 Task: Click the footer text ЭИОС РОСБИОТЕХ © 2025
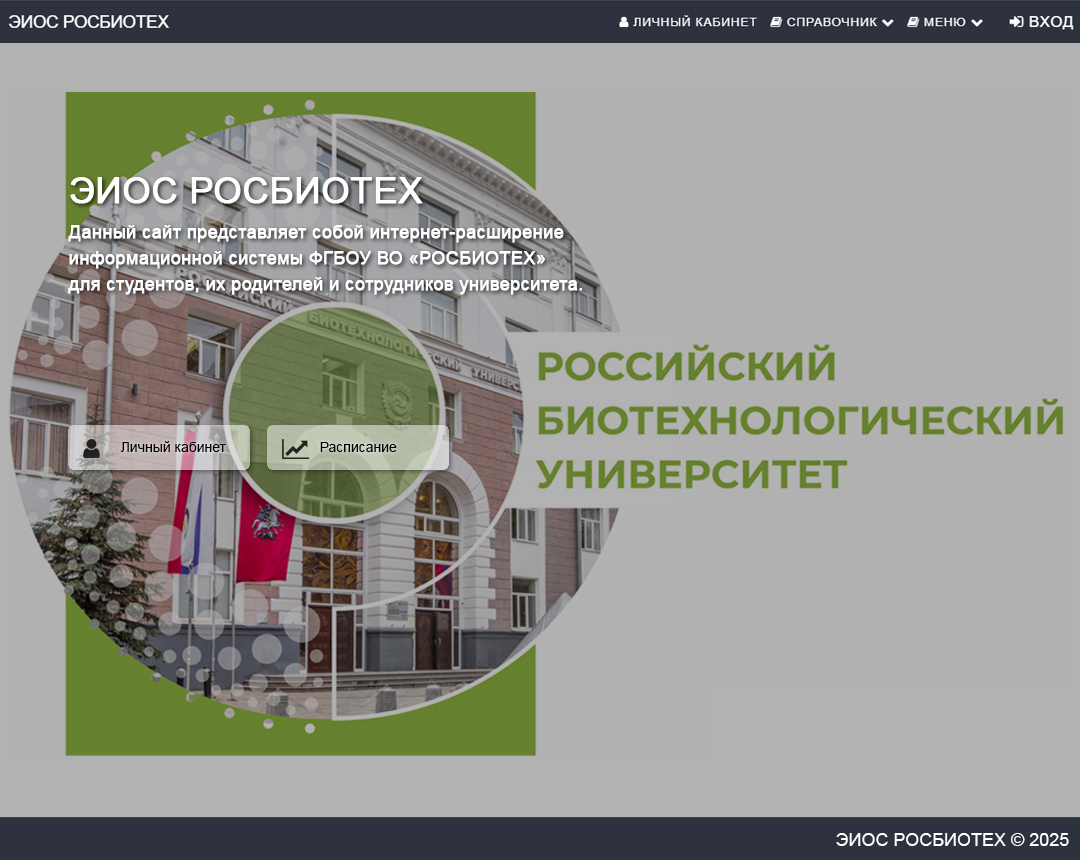click(x=952, y=839)
